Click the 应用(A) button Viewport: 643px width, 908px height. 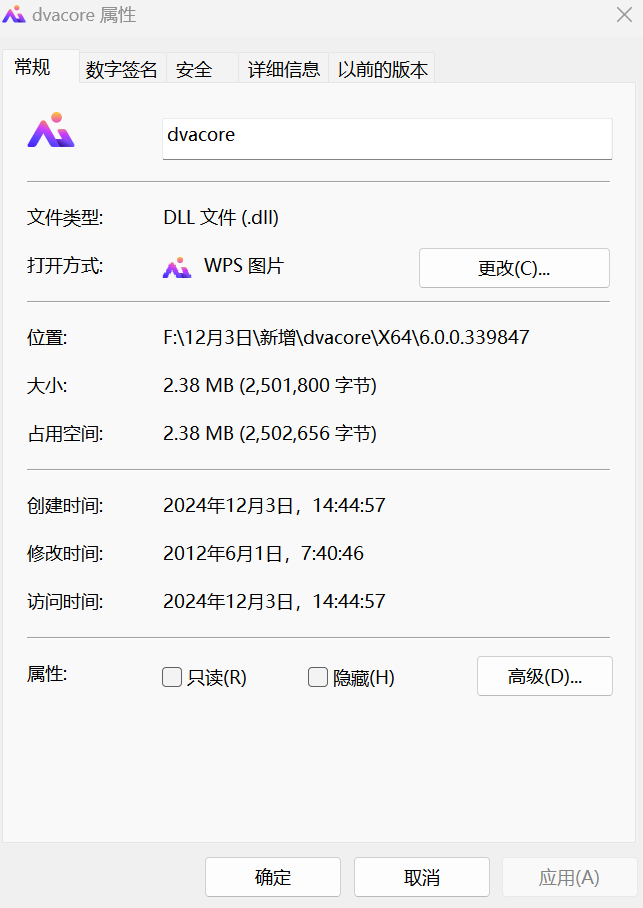569,877
